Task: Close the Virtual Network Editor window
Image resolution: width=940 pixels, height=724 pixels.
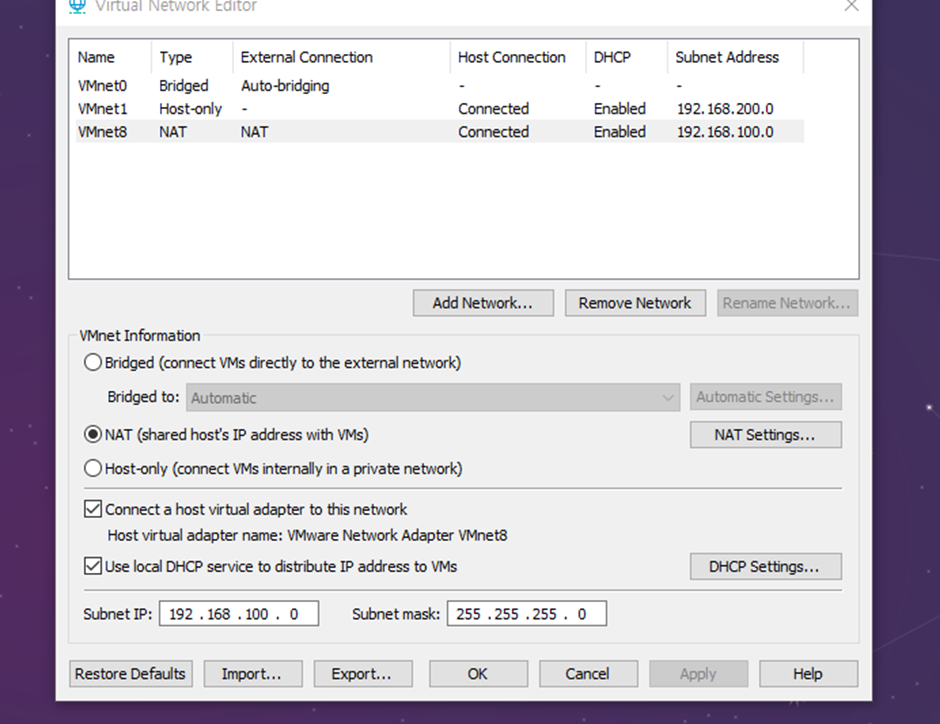Action: pos(851,6)
